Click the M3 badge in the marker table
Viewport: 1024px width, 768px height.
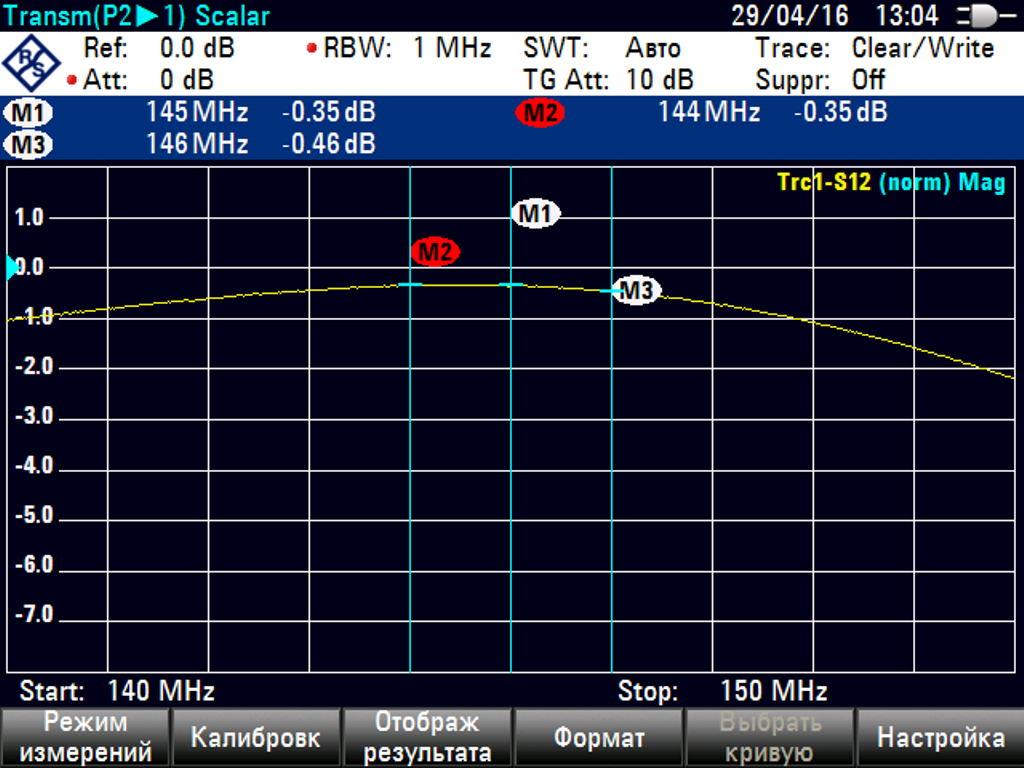tap(27, 144)
